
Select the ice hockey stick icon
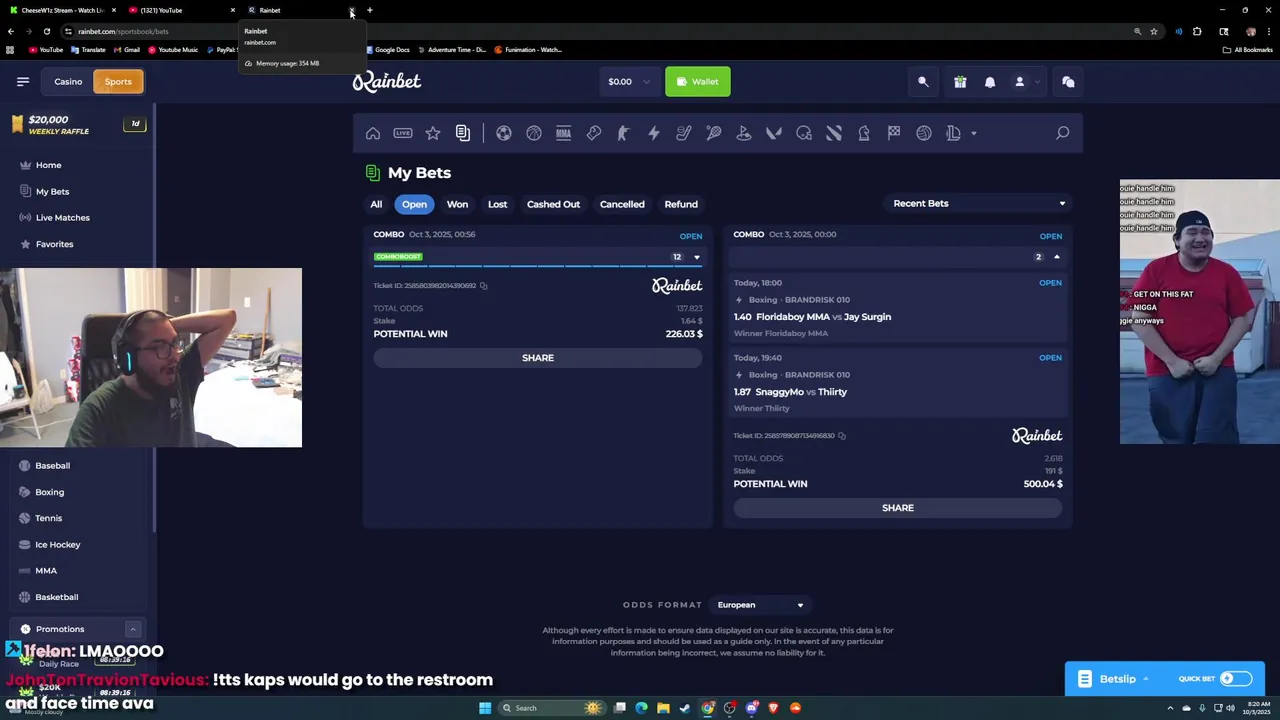point(684,133)
